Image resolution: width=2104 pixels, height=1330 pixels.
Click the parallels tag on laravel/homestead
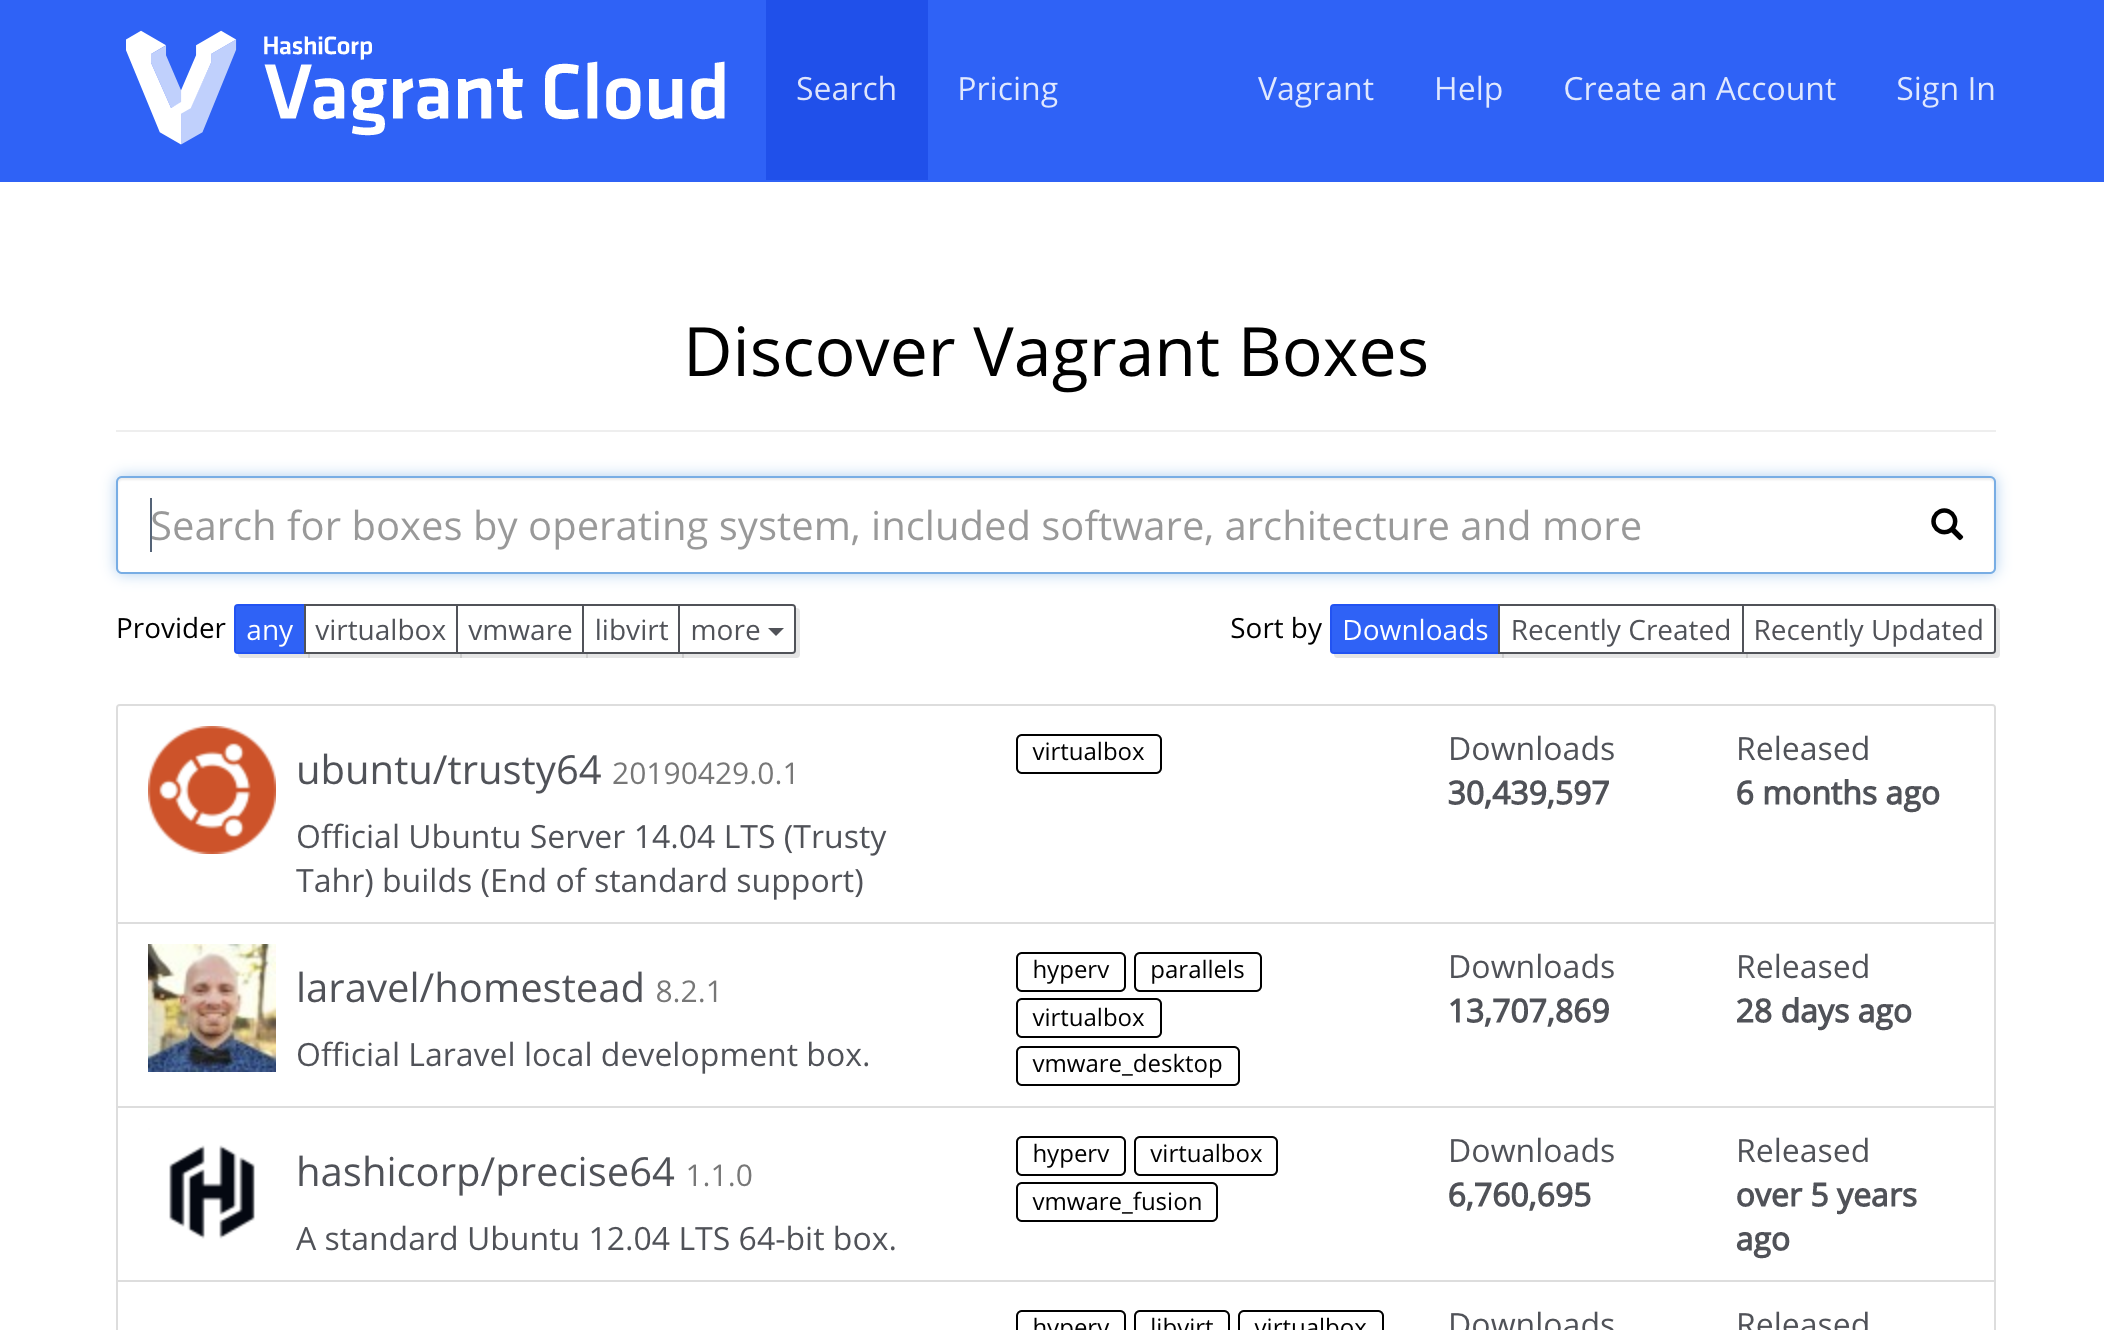point(1197,971)
